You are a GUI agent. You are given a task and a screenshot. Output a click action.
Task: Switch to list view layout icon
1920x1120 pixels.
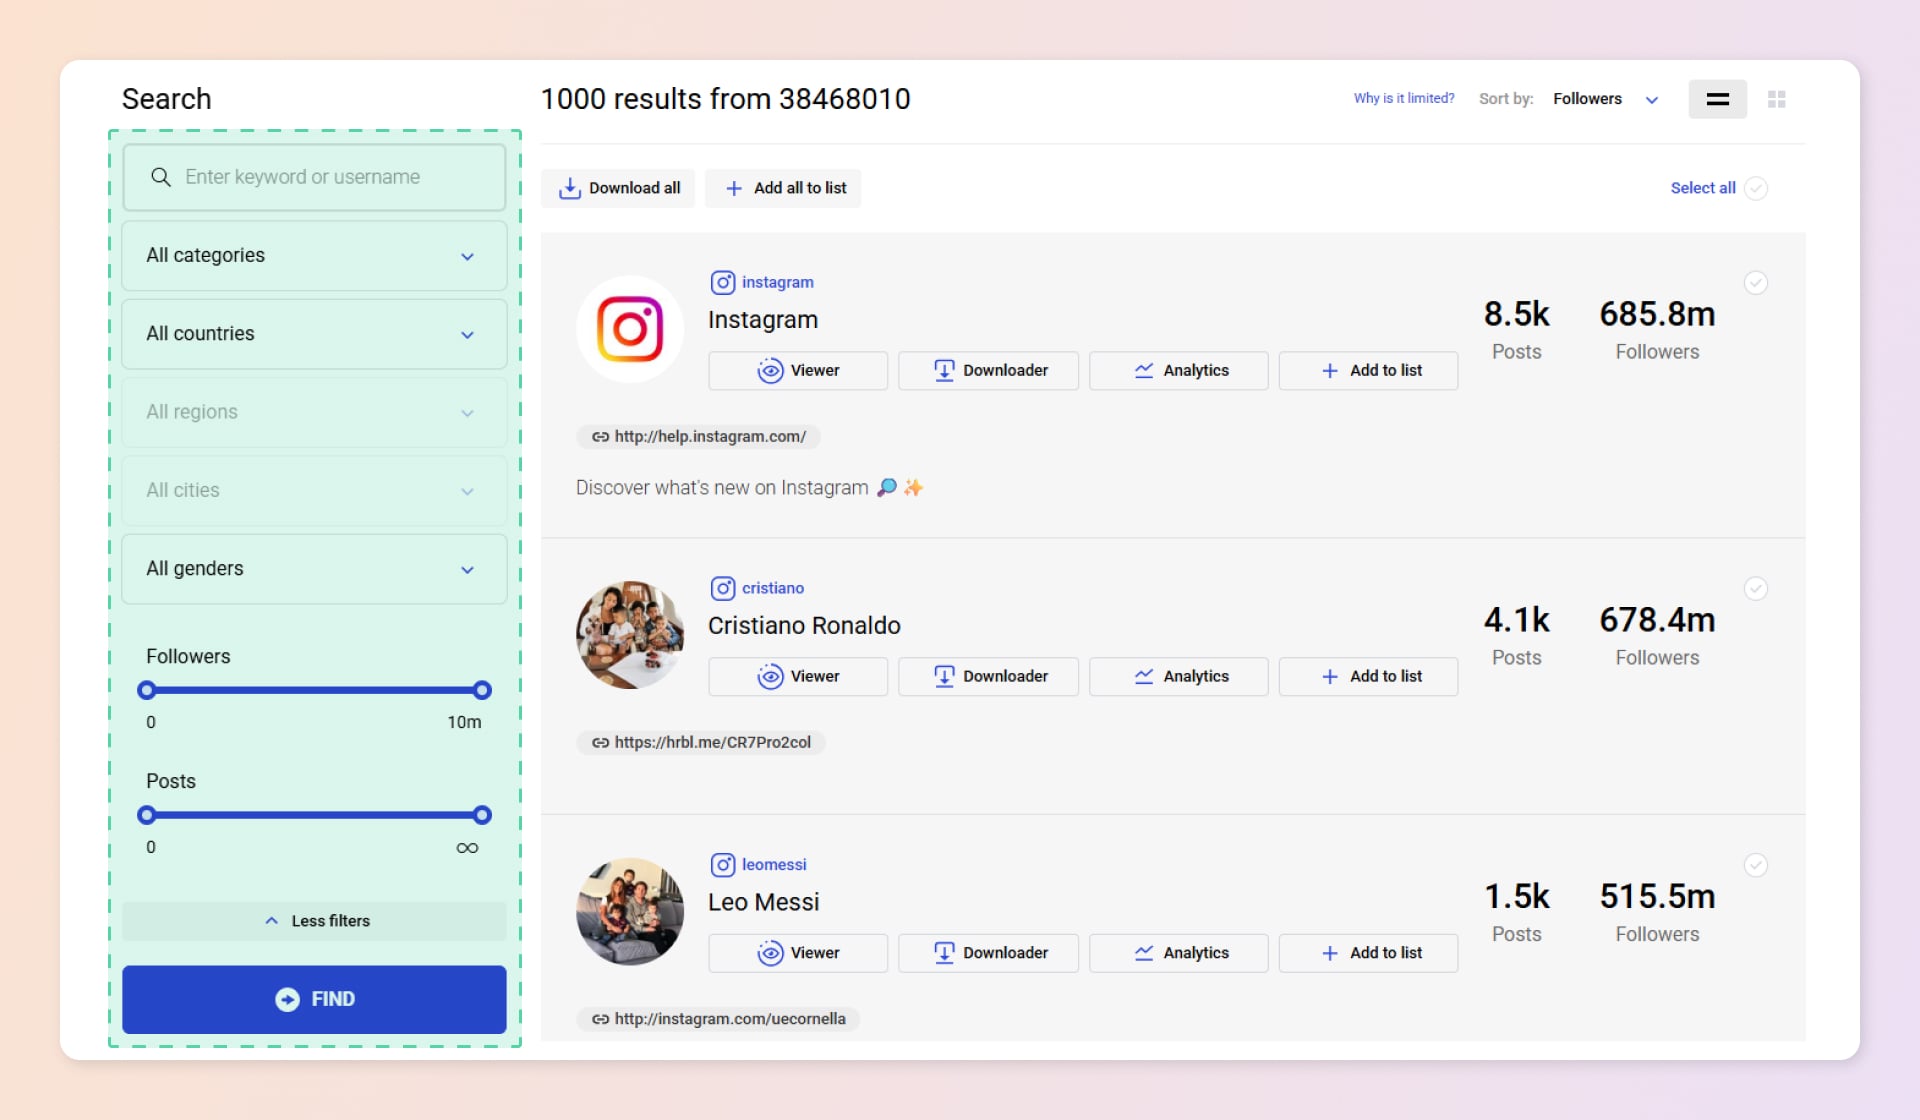point(1717,99)
